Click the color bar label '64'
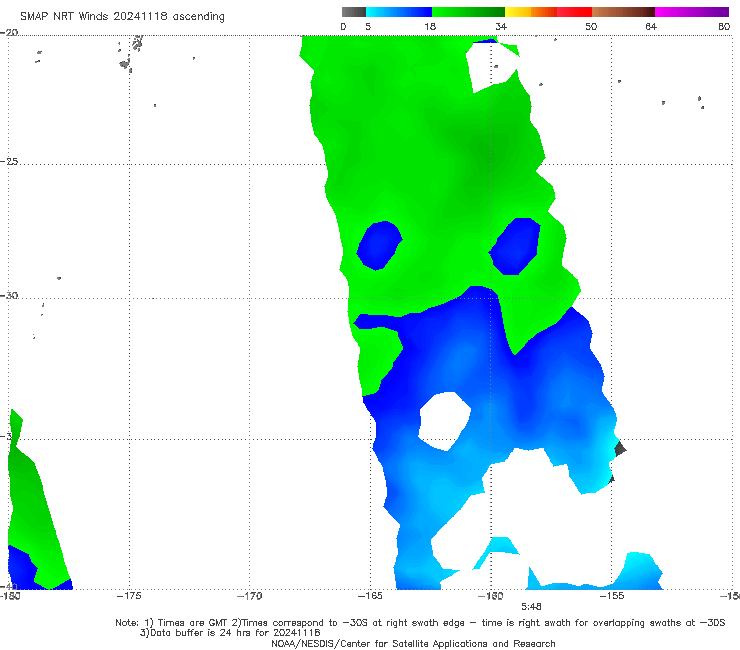Image resolution: width=740 pixels, height=650 pixels. click(651, 26)
